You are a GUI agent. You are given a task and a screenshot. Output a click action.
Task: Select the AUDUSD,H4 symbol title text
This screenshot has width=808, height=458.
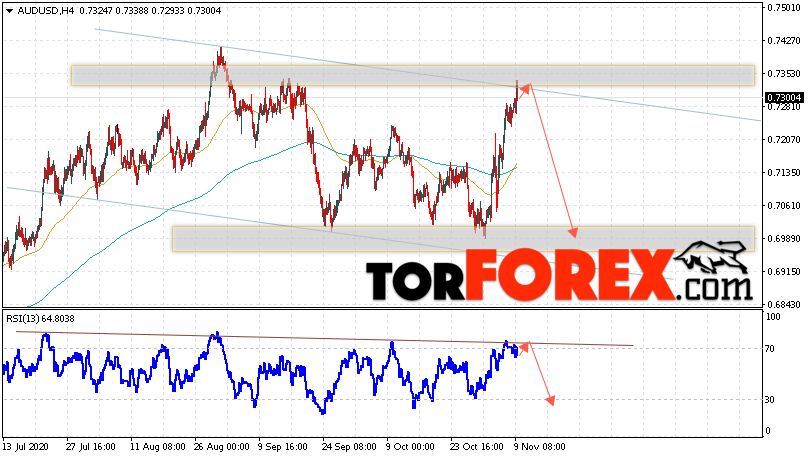[47, 11]
